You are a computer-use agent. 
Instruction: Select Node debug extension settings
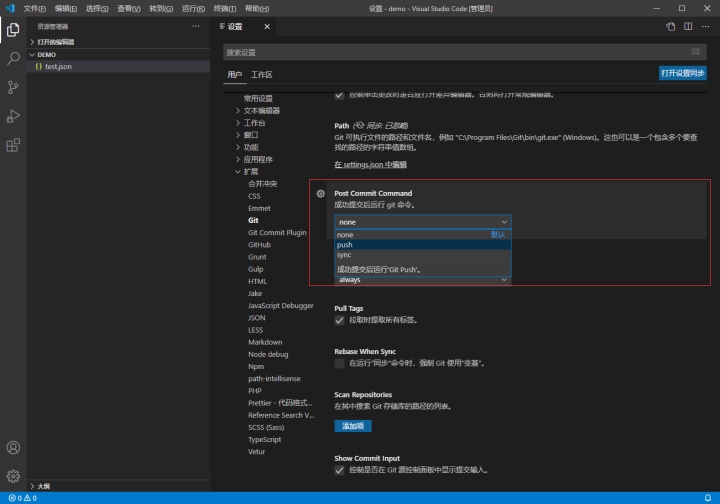coord(268,354)
